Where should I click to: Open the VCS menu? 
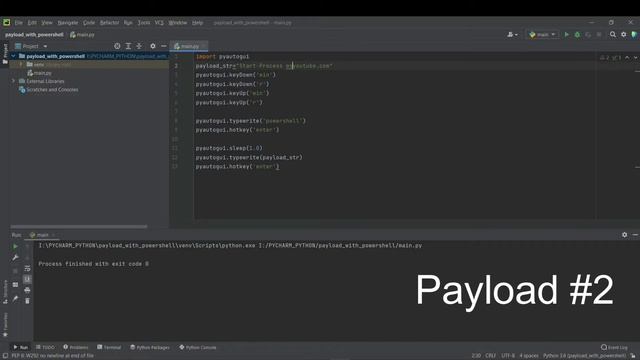coord(159,23)
